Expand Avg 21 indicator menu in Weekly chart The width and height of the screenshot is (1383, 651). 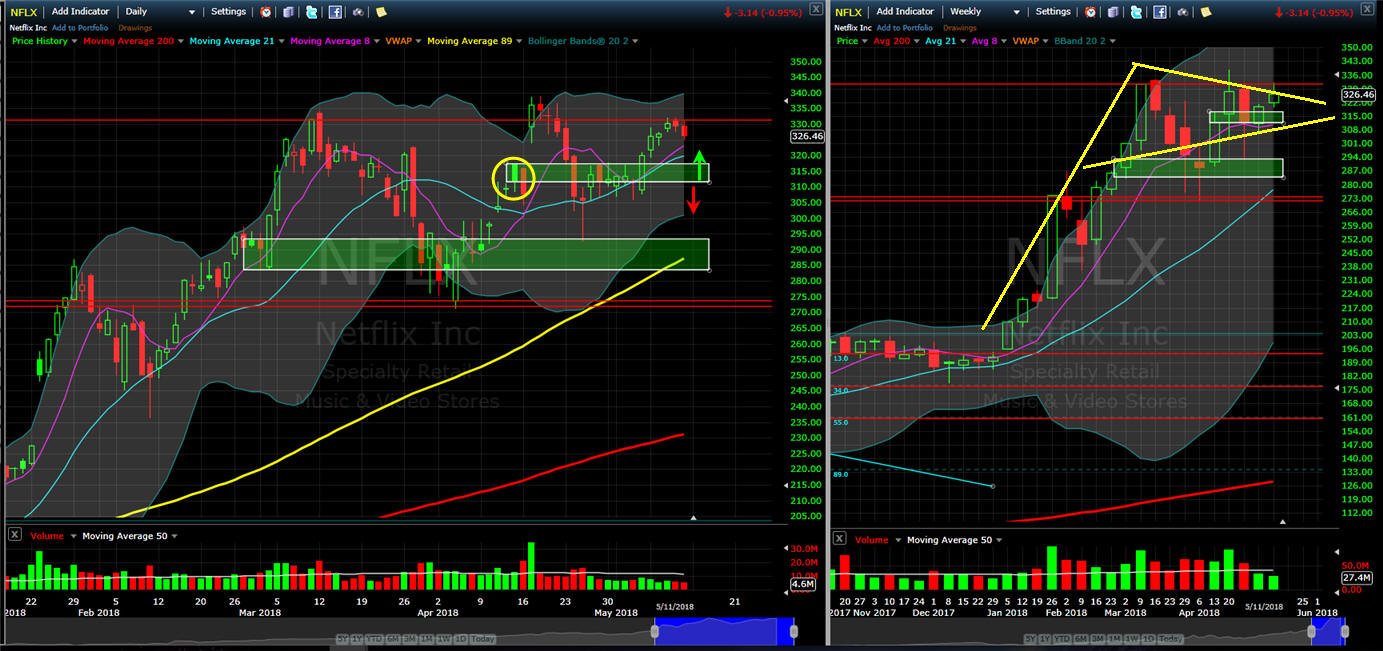click(x=963, y=41)
